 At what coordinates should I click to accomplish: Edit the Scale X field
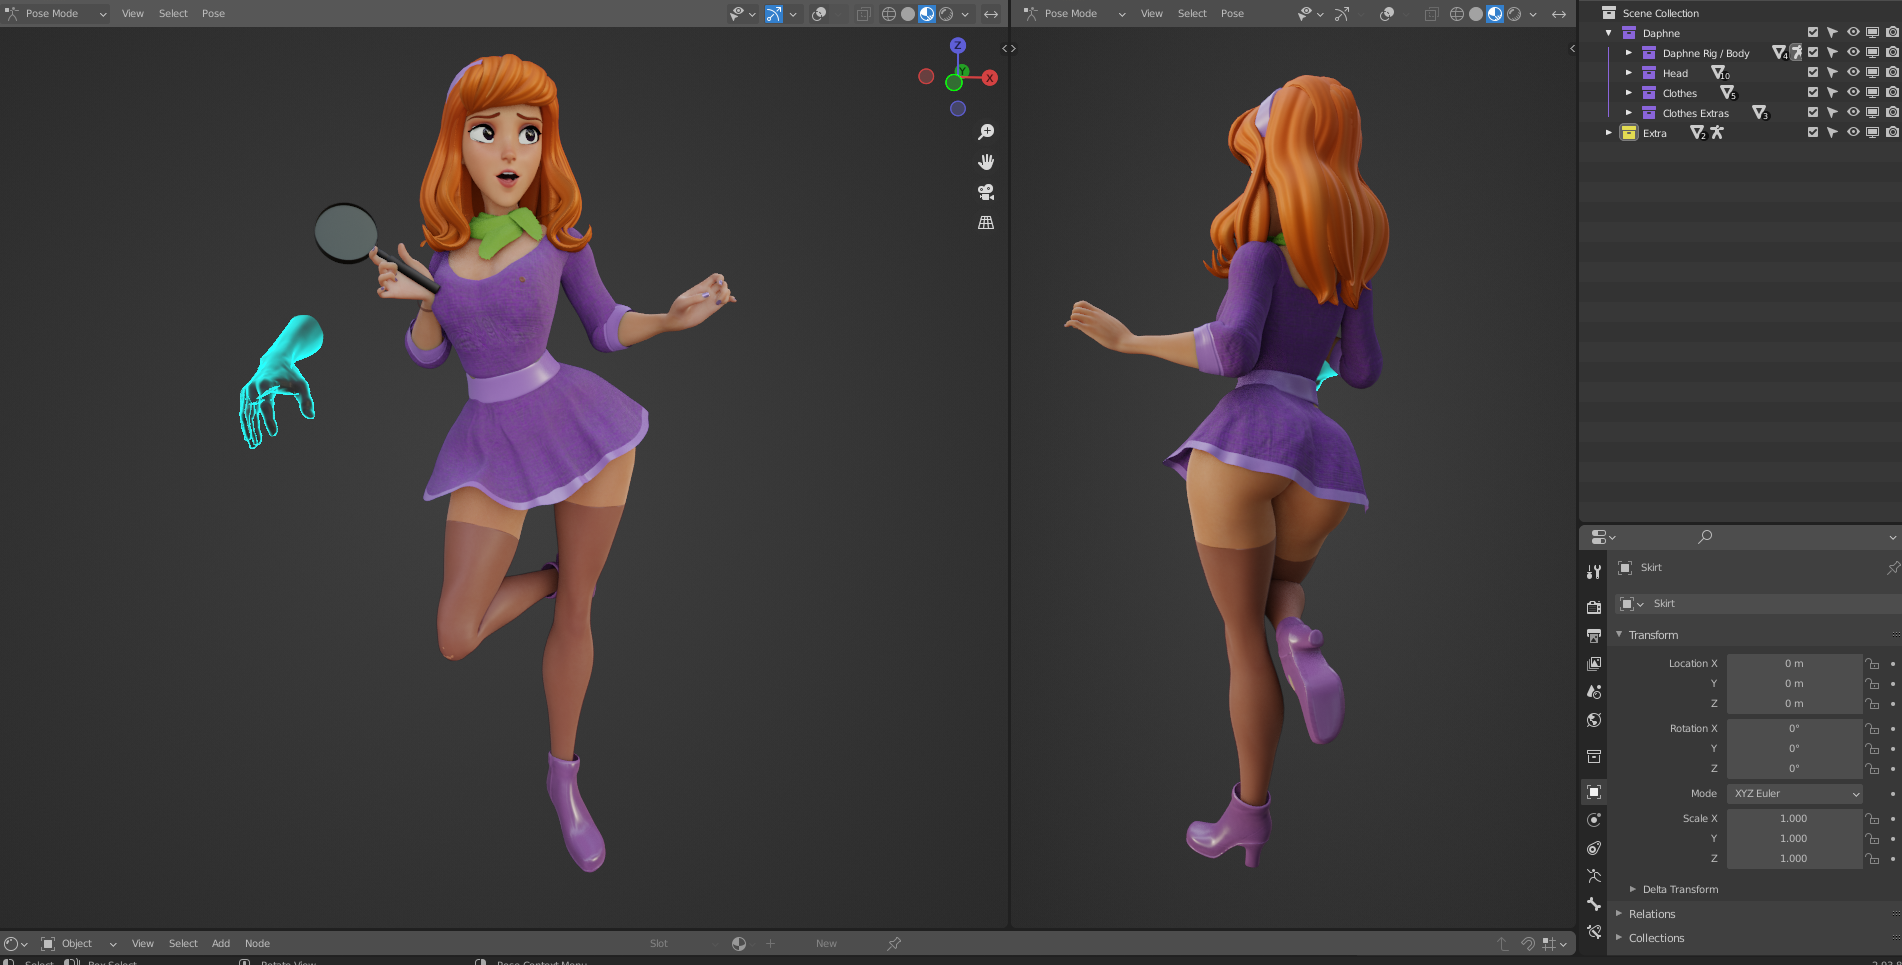[x=1794, y=819]
